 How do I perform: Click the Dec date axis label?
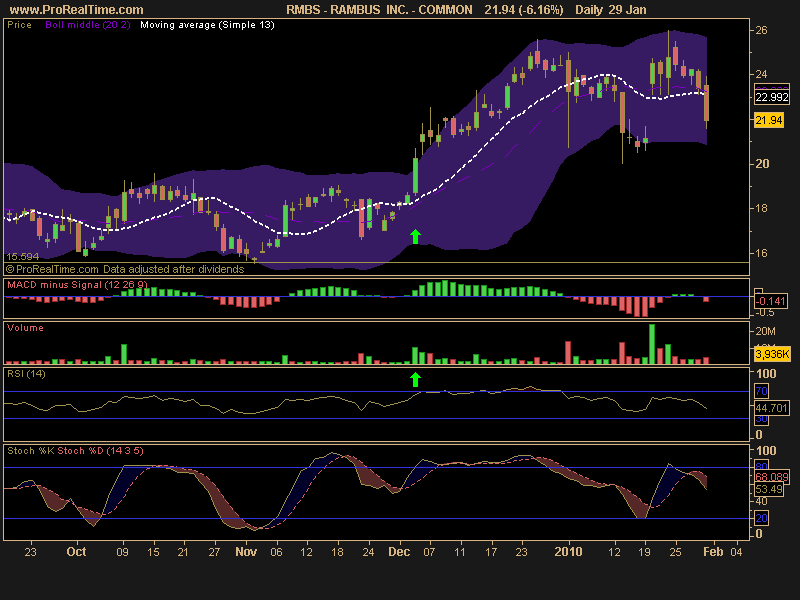click(399, 552)
